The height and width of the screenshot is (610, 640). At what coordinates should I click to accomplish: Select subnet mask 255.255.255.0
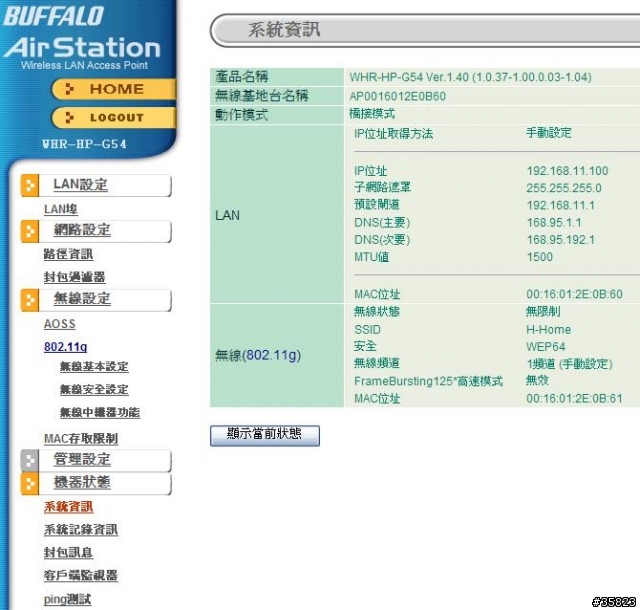click(x=564, y=188)
